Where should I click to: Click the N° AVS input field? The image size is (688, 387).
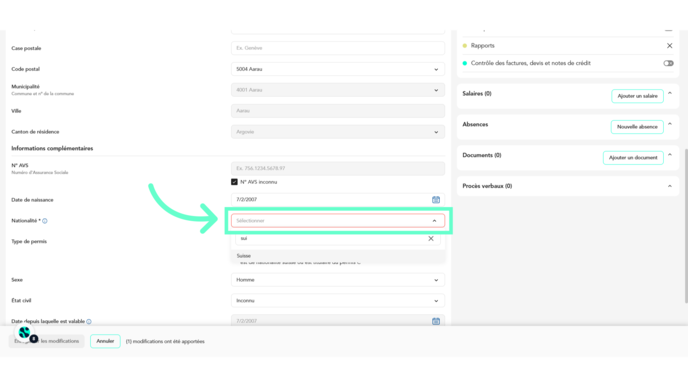click(337, 168)
